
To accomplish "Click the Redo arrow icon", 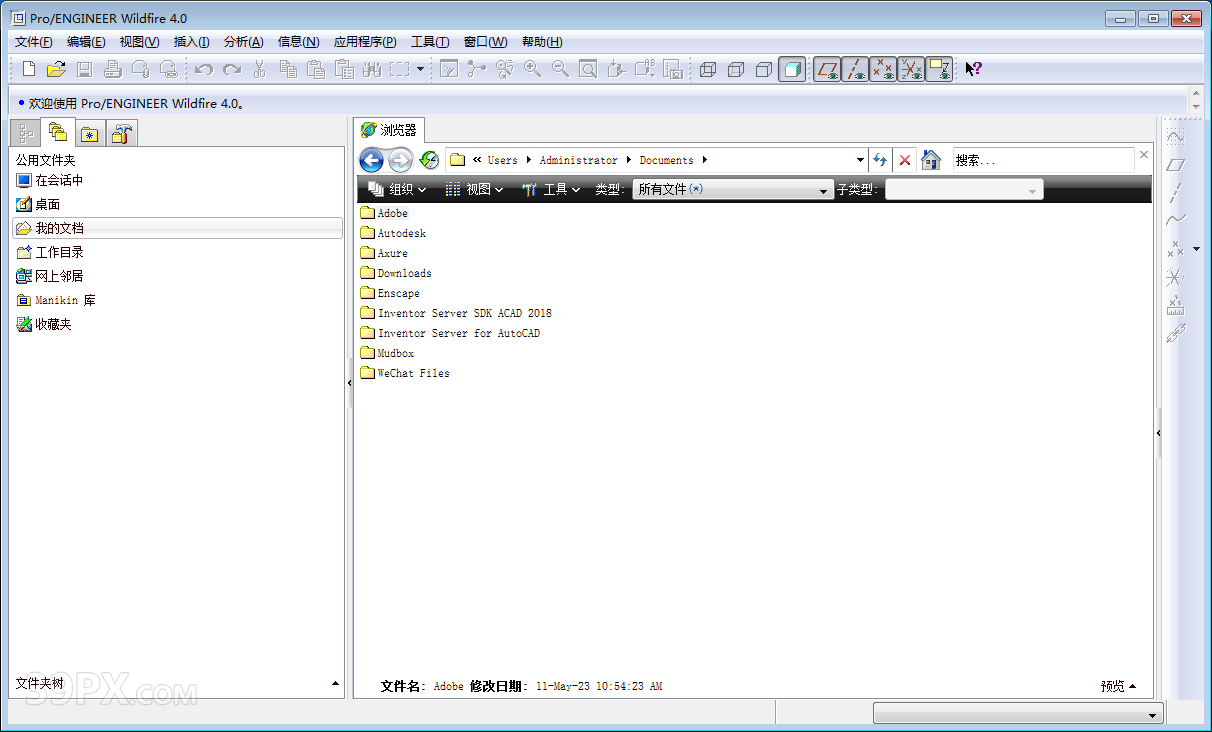I will 232,69.
